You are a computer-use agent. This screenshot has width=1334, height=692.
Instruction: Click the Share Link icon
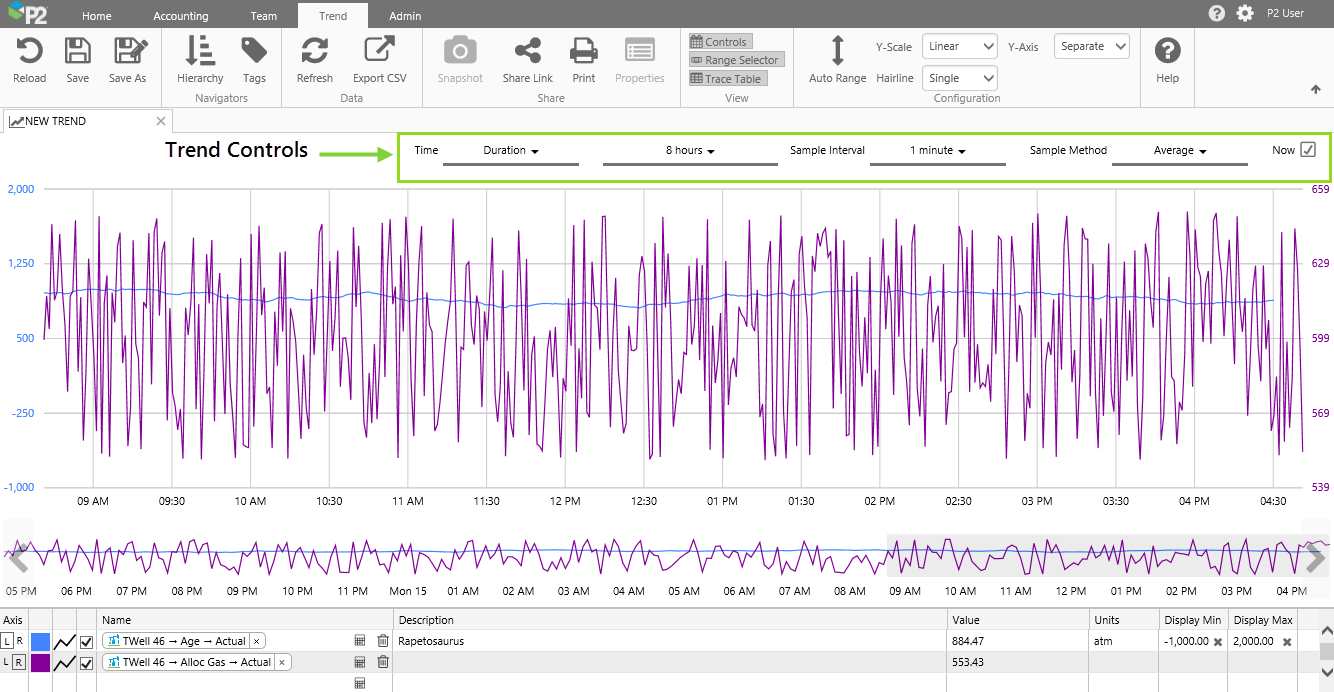[x=527, y=52]
